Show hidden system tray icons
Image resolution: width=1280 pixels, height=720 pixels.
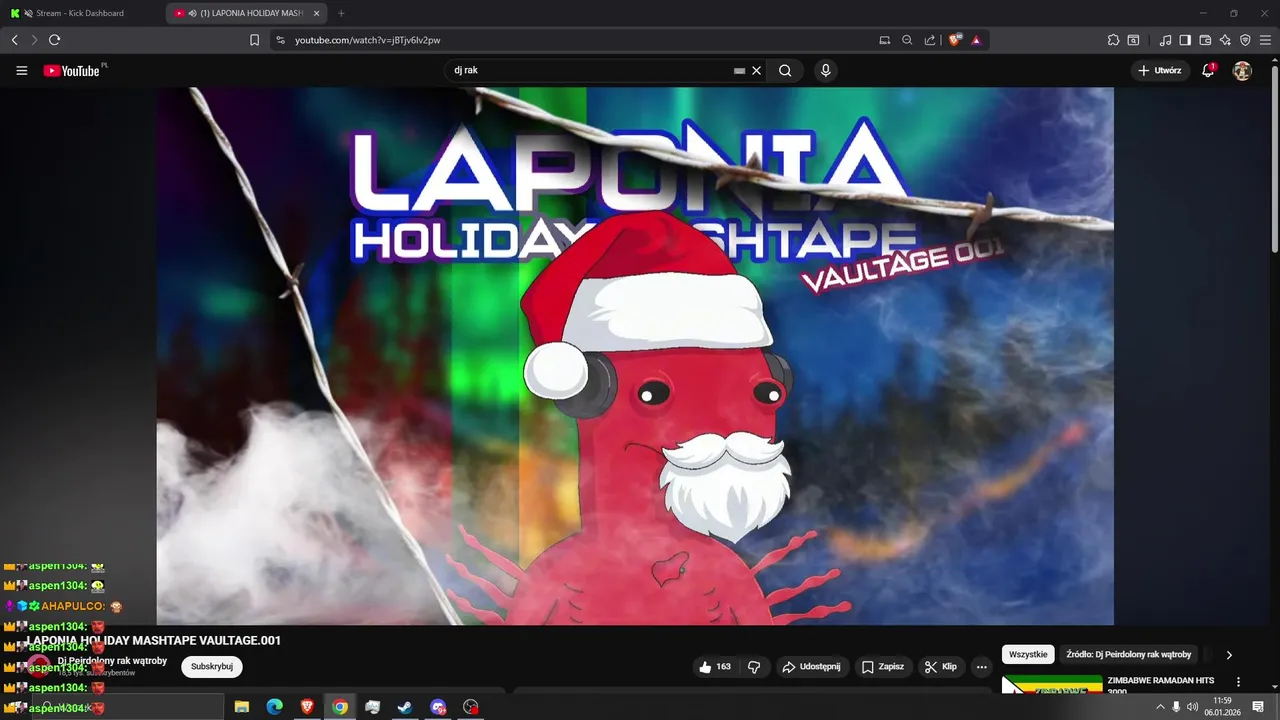pos(1160,707)
